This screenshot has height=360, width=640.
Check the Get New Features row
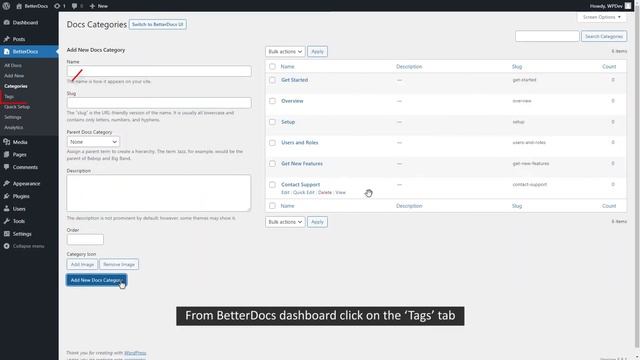272,164
